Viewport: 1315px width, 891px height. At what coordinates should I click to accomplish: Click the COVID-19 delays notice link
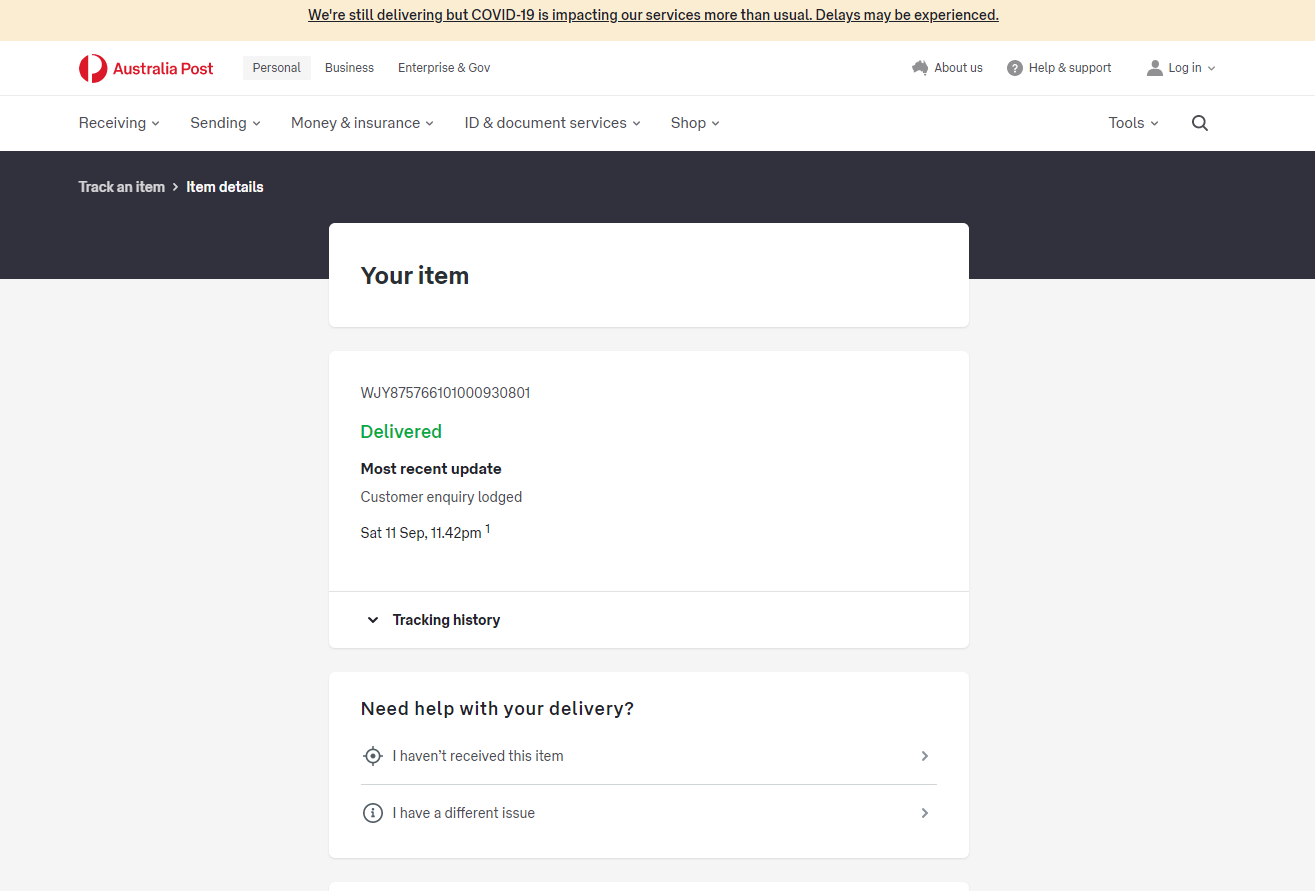[653, 15]
